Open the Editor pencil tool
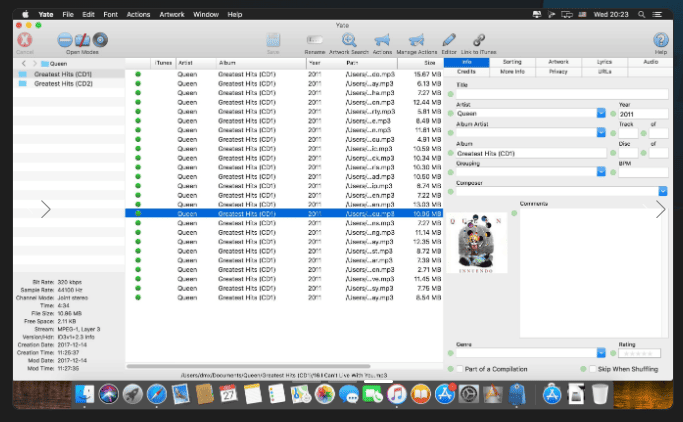The height and width of the screenshot is (422, 683). pyautogui.click(x=449, y=41)
